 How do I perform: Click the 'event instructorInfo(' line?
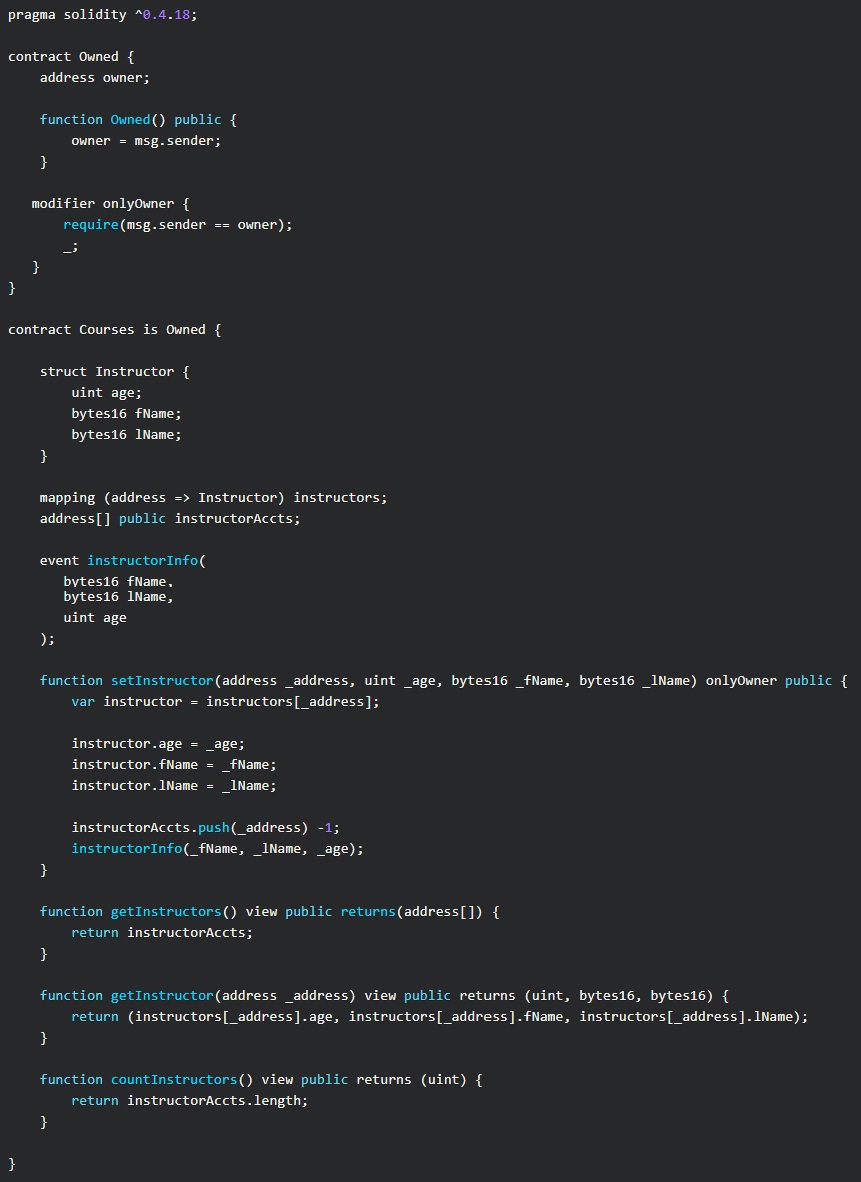[x=122, y=561]
